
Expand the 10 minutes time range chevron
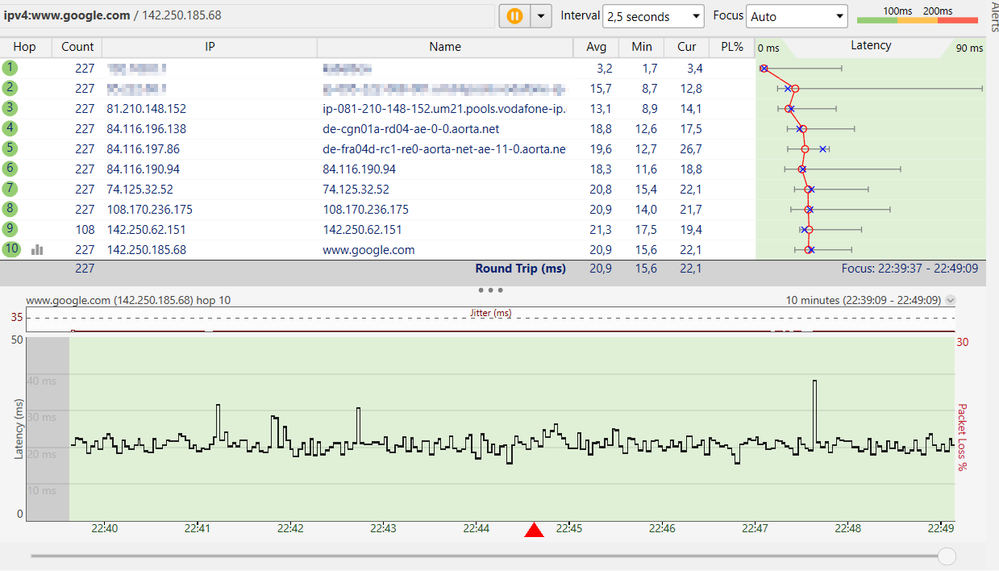[950, 300]
